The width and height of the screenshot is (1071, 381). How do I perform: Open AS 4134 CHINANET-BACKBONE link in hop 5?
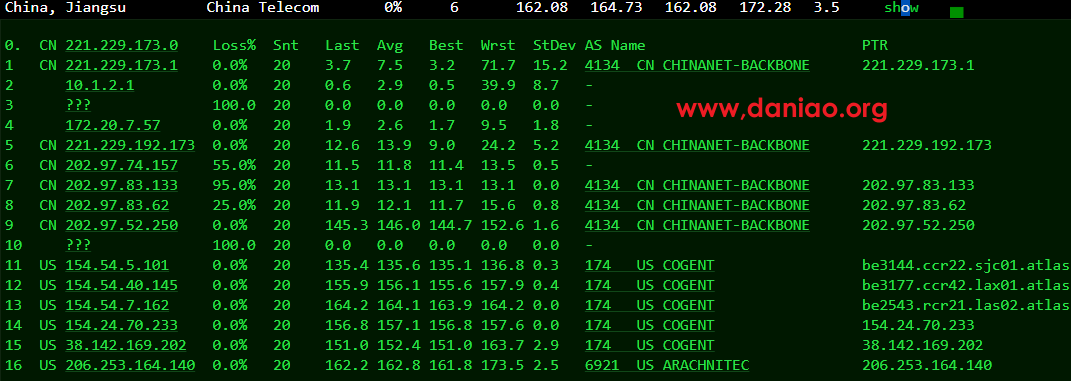(x=697, y=145)
